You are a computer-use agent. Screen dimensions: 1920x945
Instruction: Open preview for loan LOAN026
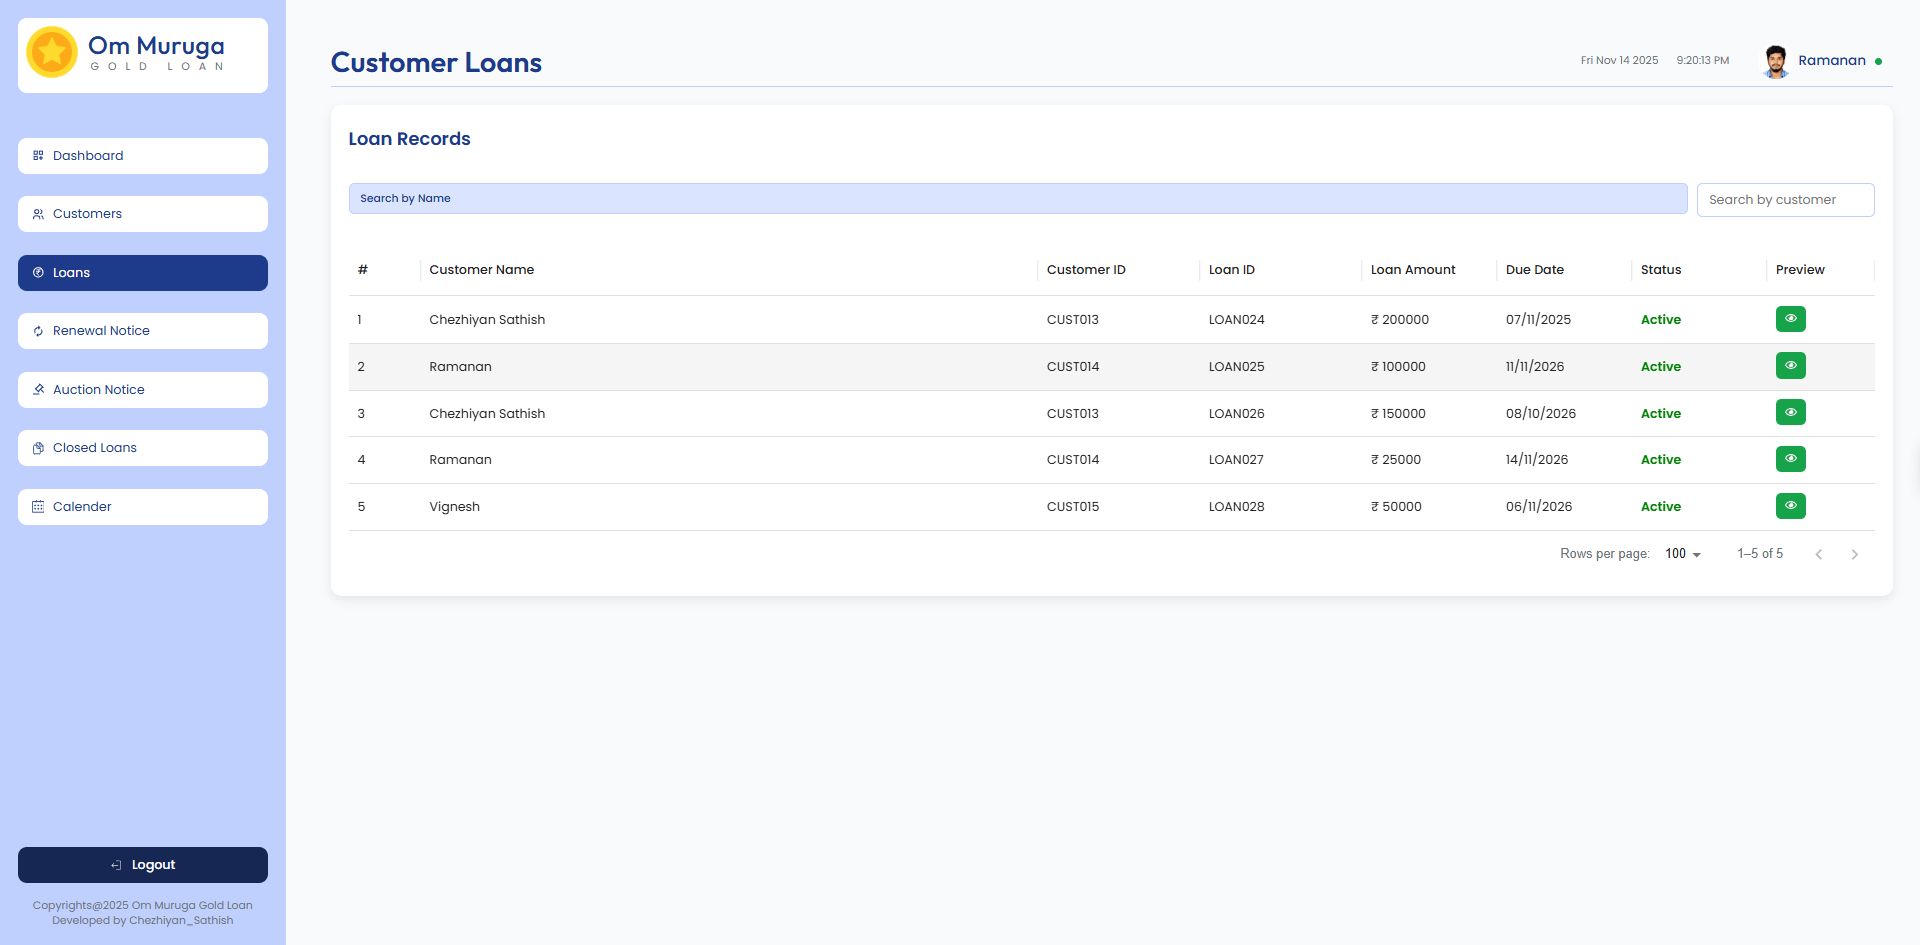(1790, 413)
